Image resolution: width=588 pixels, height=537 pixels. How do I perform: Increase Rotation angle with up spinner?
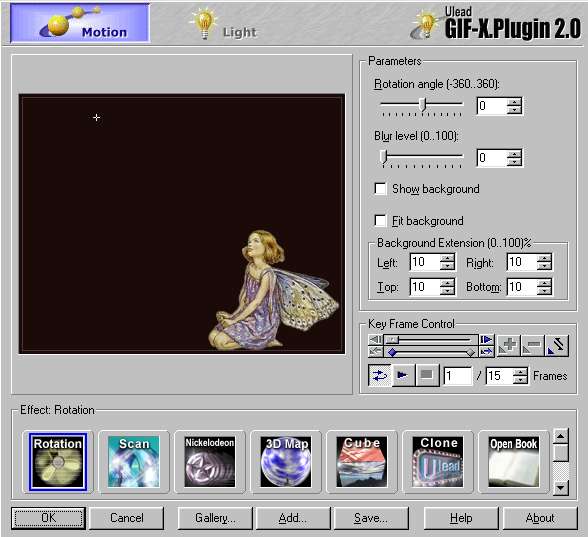tap(514, 102)
